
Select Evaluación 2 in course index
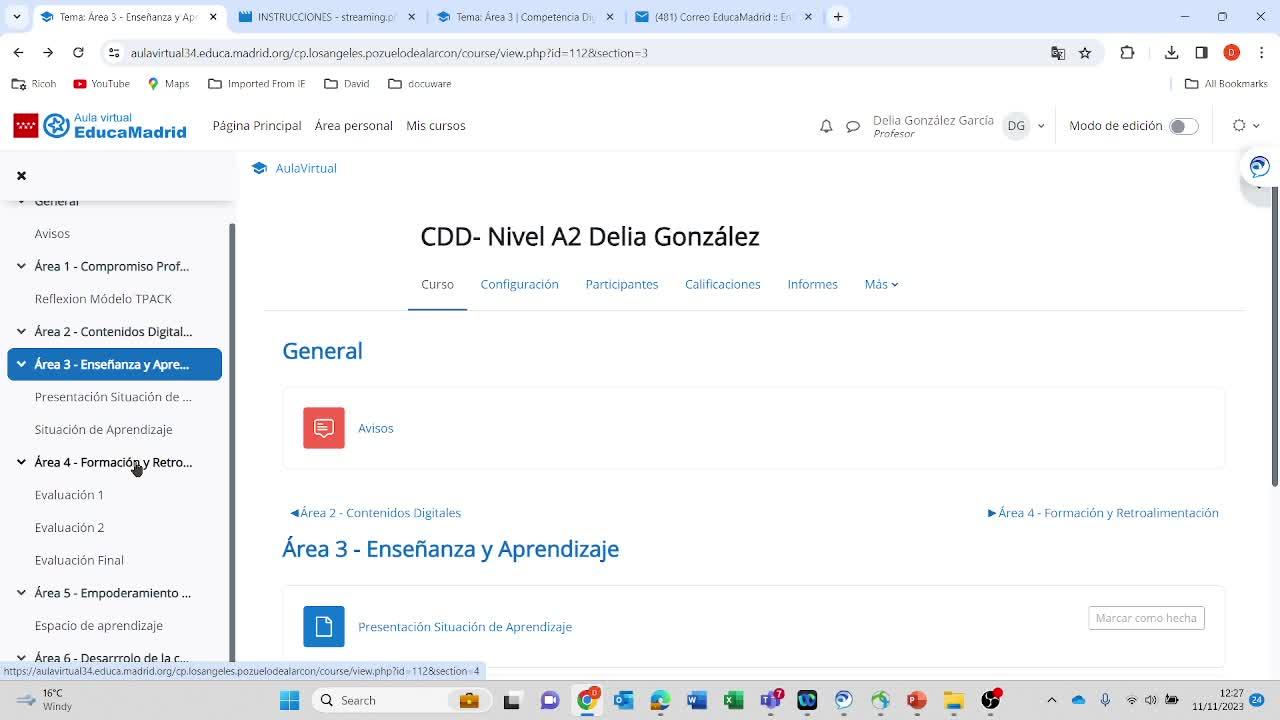click(x=69, y=528)
